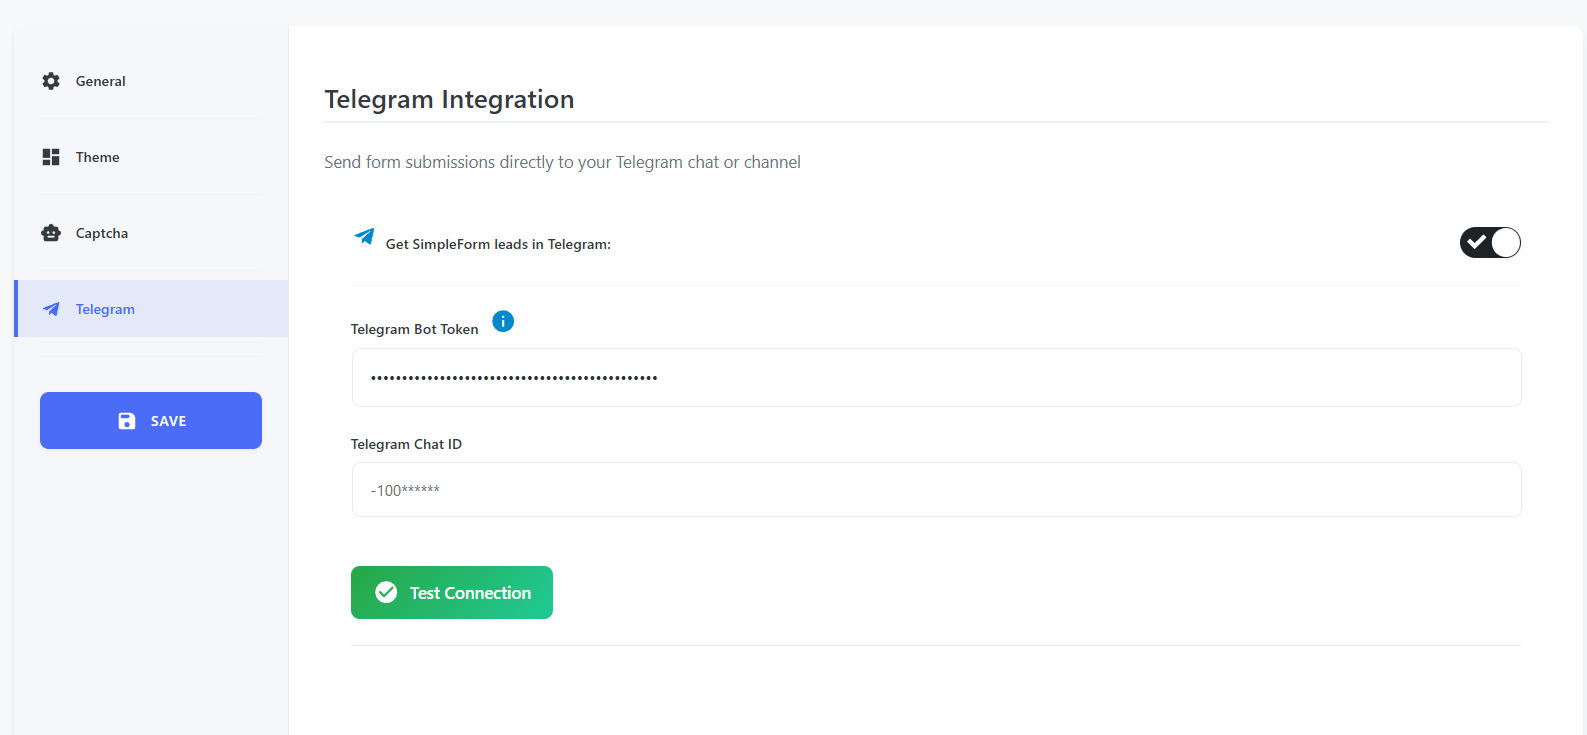Click the Test Connection button

pyautogui.click(x=452, y=592)
